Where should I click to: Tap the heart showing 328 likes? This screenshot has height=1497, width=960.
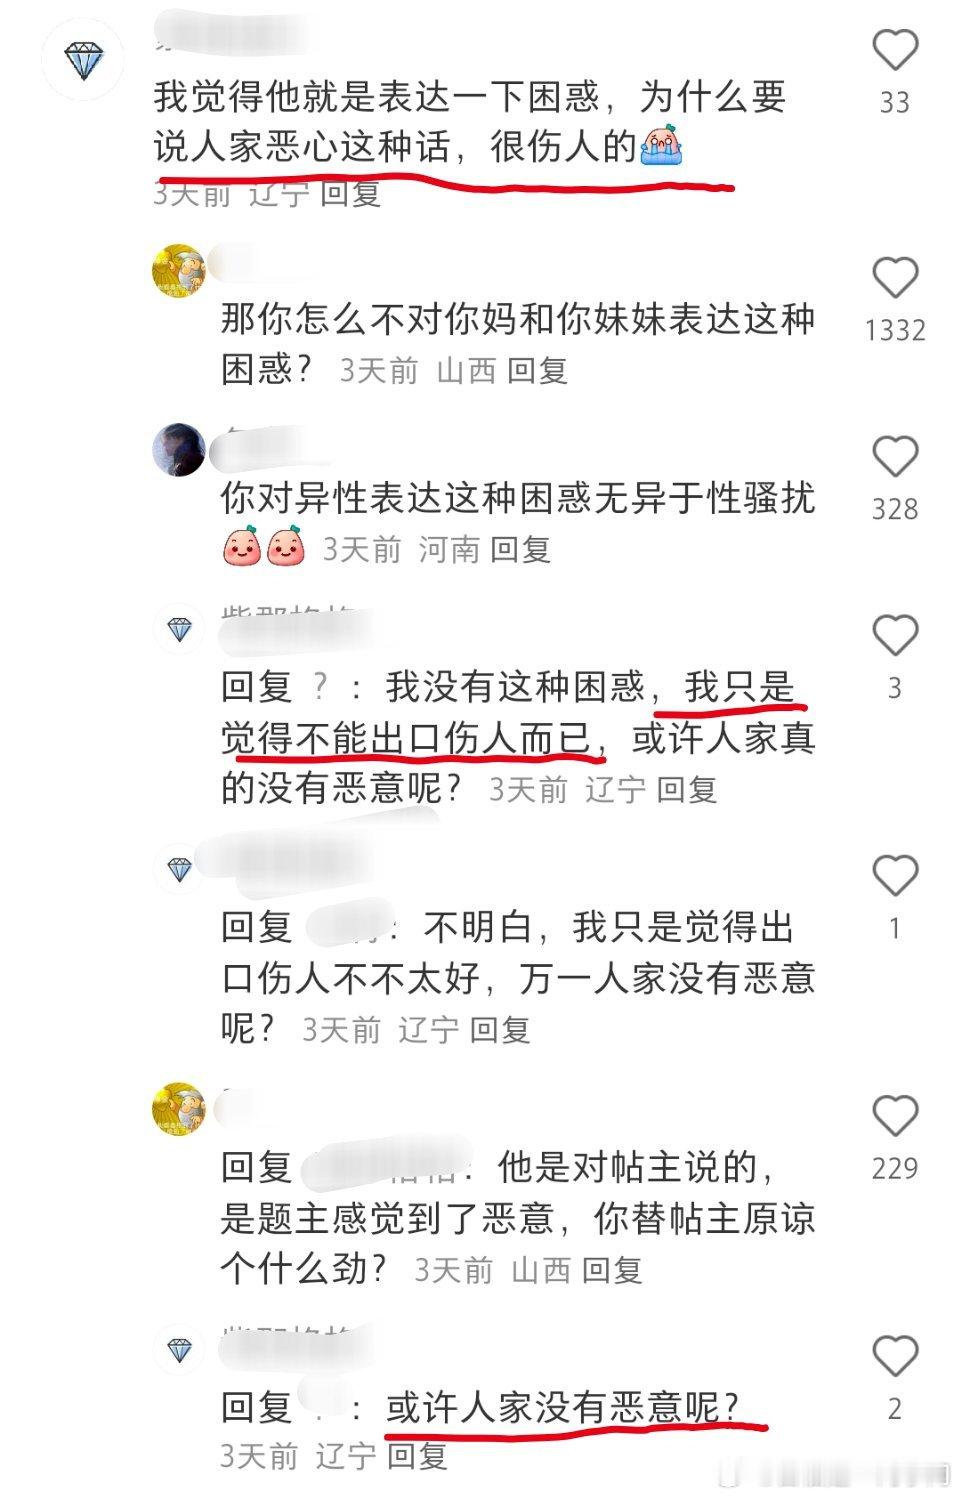895,457
